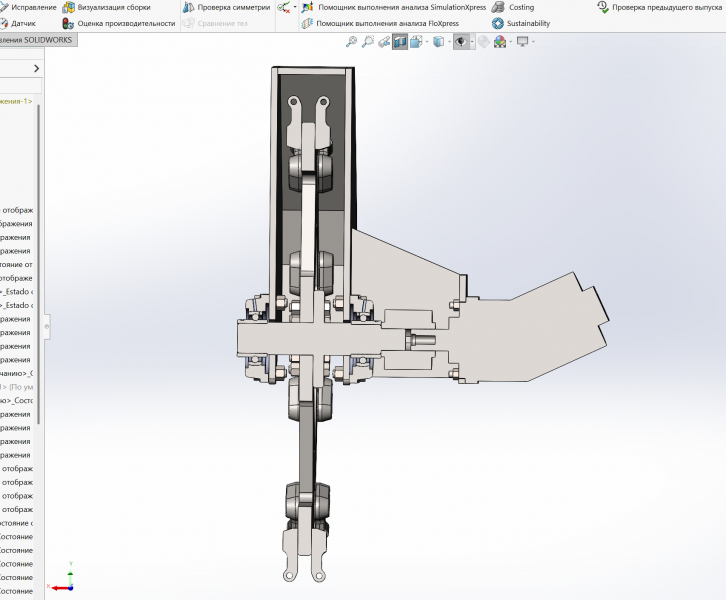Image resolution: width=726 pixels, height=600 pixels.
Task: Open dropdown arrow next to check icon
Action: pos(295,7)
